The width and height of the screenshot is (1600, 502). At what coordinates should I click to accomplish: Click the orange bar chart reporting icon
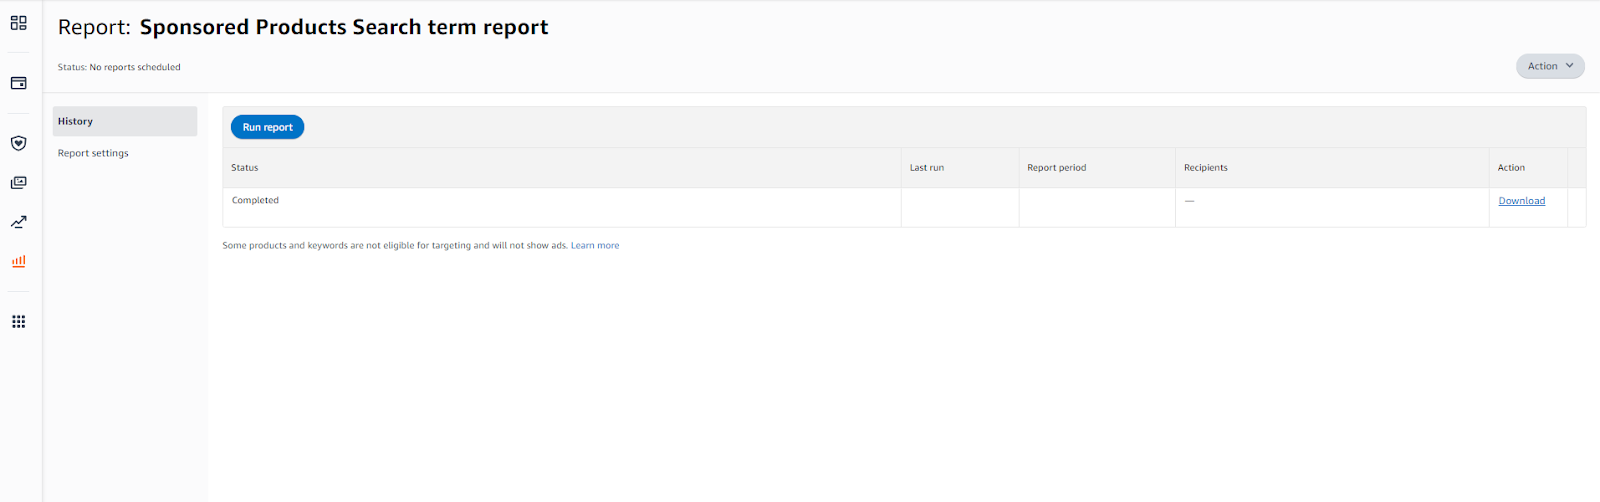tap(18, 261)
